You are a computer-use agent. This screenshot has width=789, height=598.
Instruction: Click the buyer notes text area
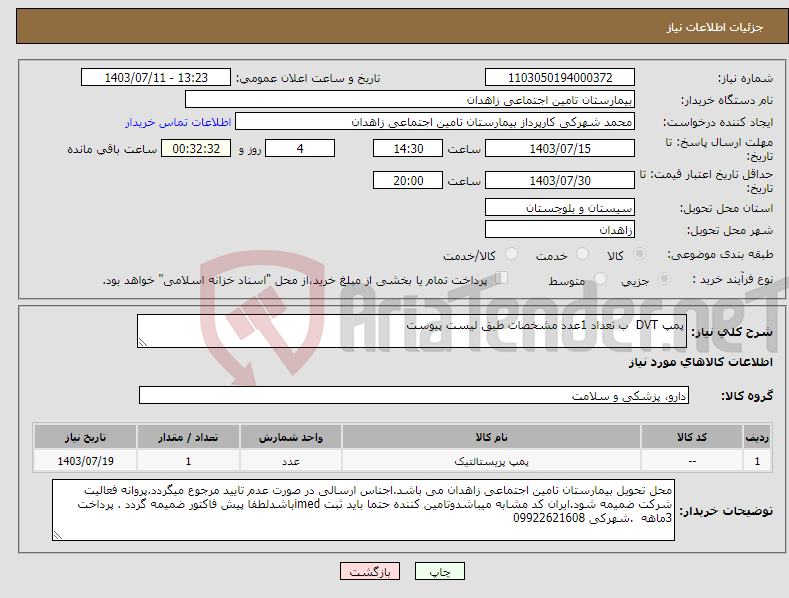tap(363, 510)
